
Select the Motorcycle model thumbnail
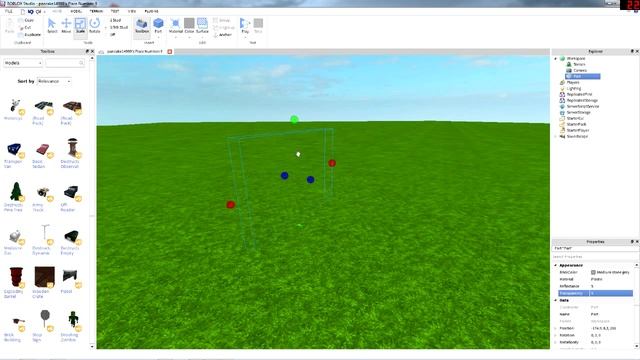pos(15,106)
